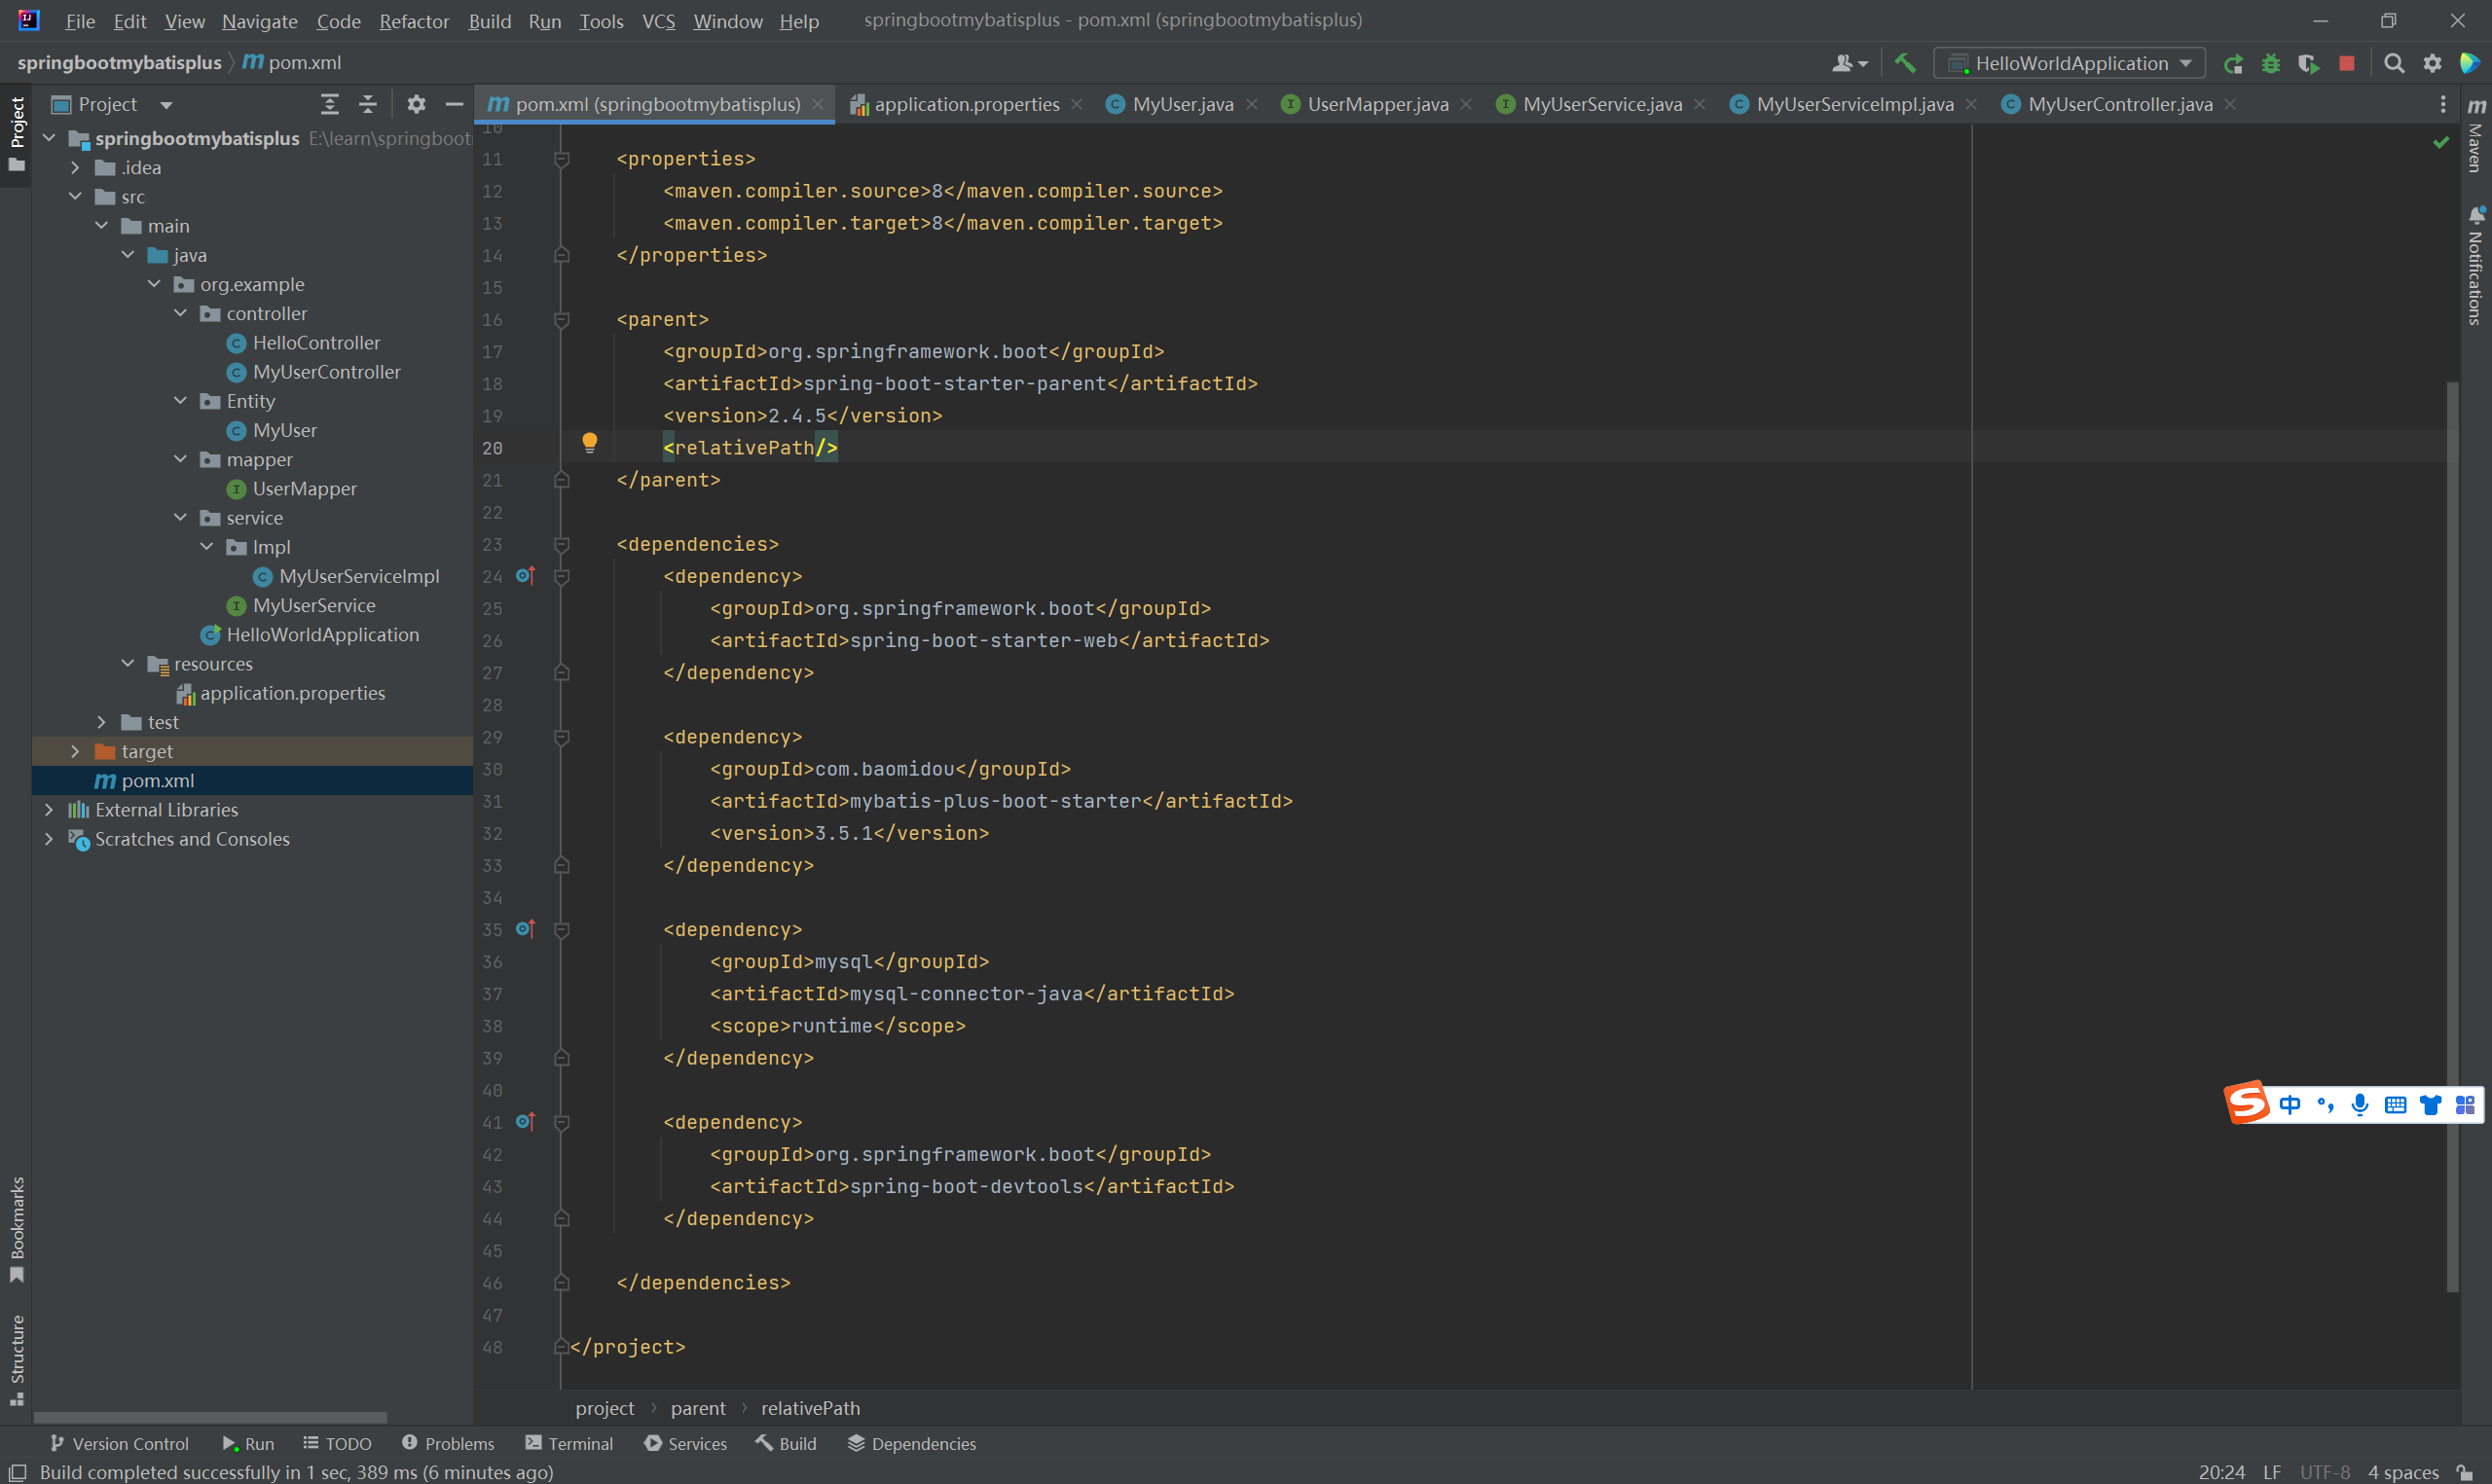2492x1484 pixels.
Task: Open the Problems tool window
Action: pyautogui.click(x=448, y=1443)
